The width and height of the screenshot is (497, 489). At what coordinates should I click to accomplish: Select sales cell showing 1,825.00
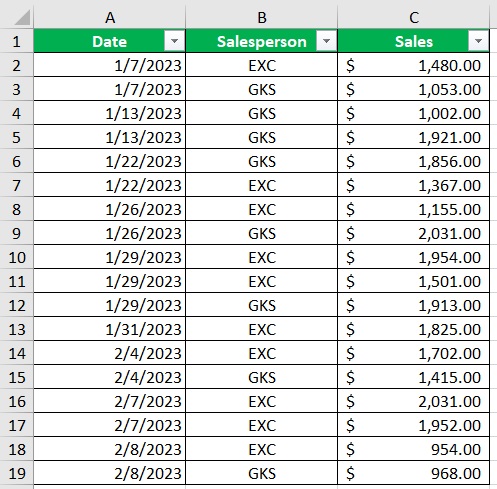pos(414,329)
